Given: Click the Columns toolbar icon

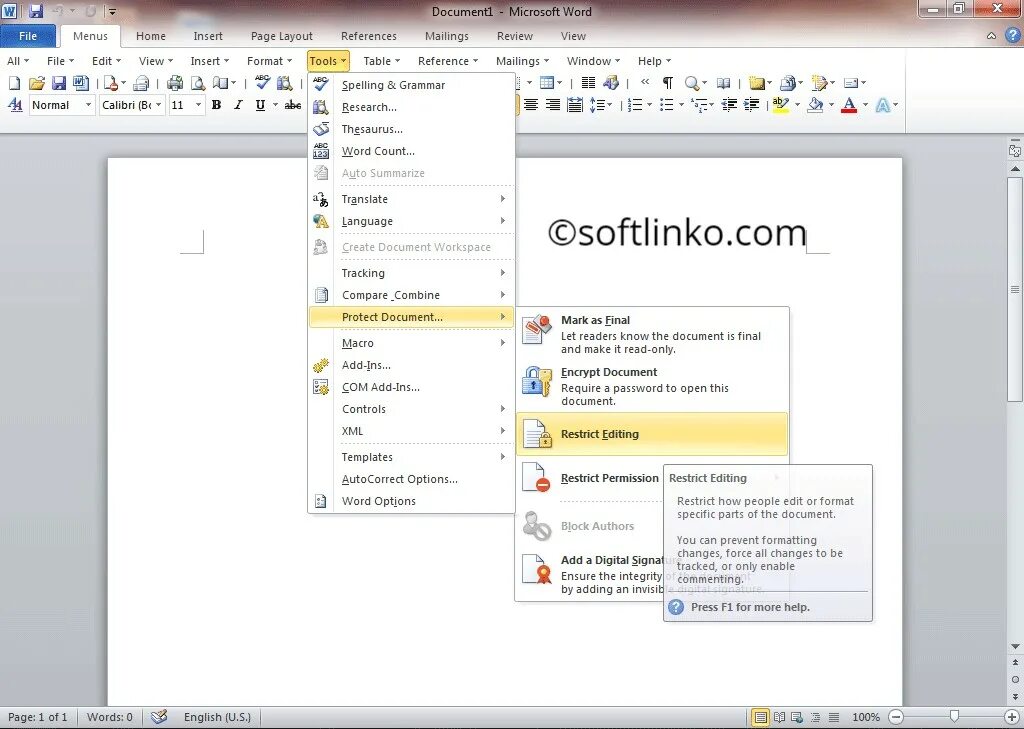Looking at the screenshot, I should (588, 83).
